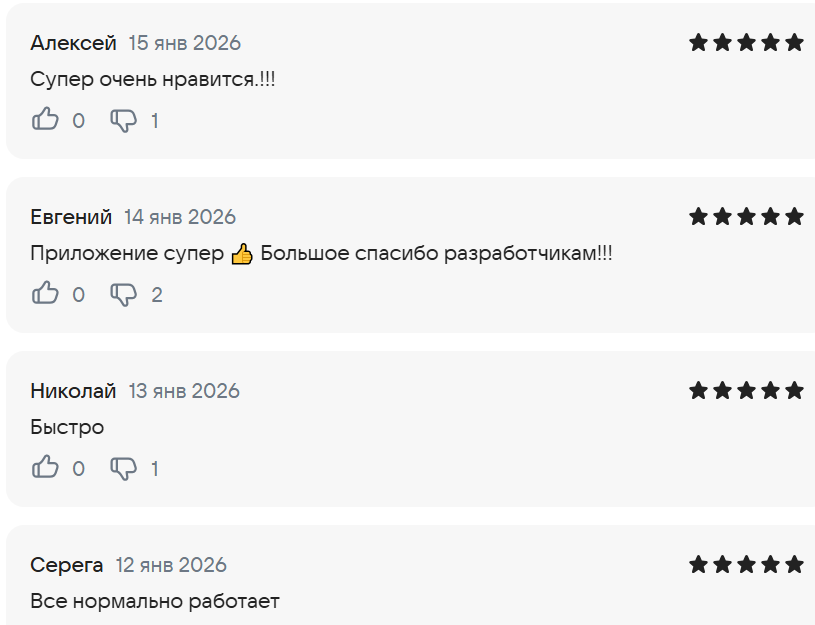Screen dimensions: 815x625
Task: Like Алексей's review with thumbs up
Action: 46,120
